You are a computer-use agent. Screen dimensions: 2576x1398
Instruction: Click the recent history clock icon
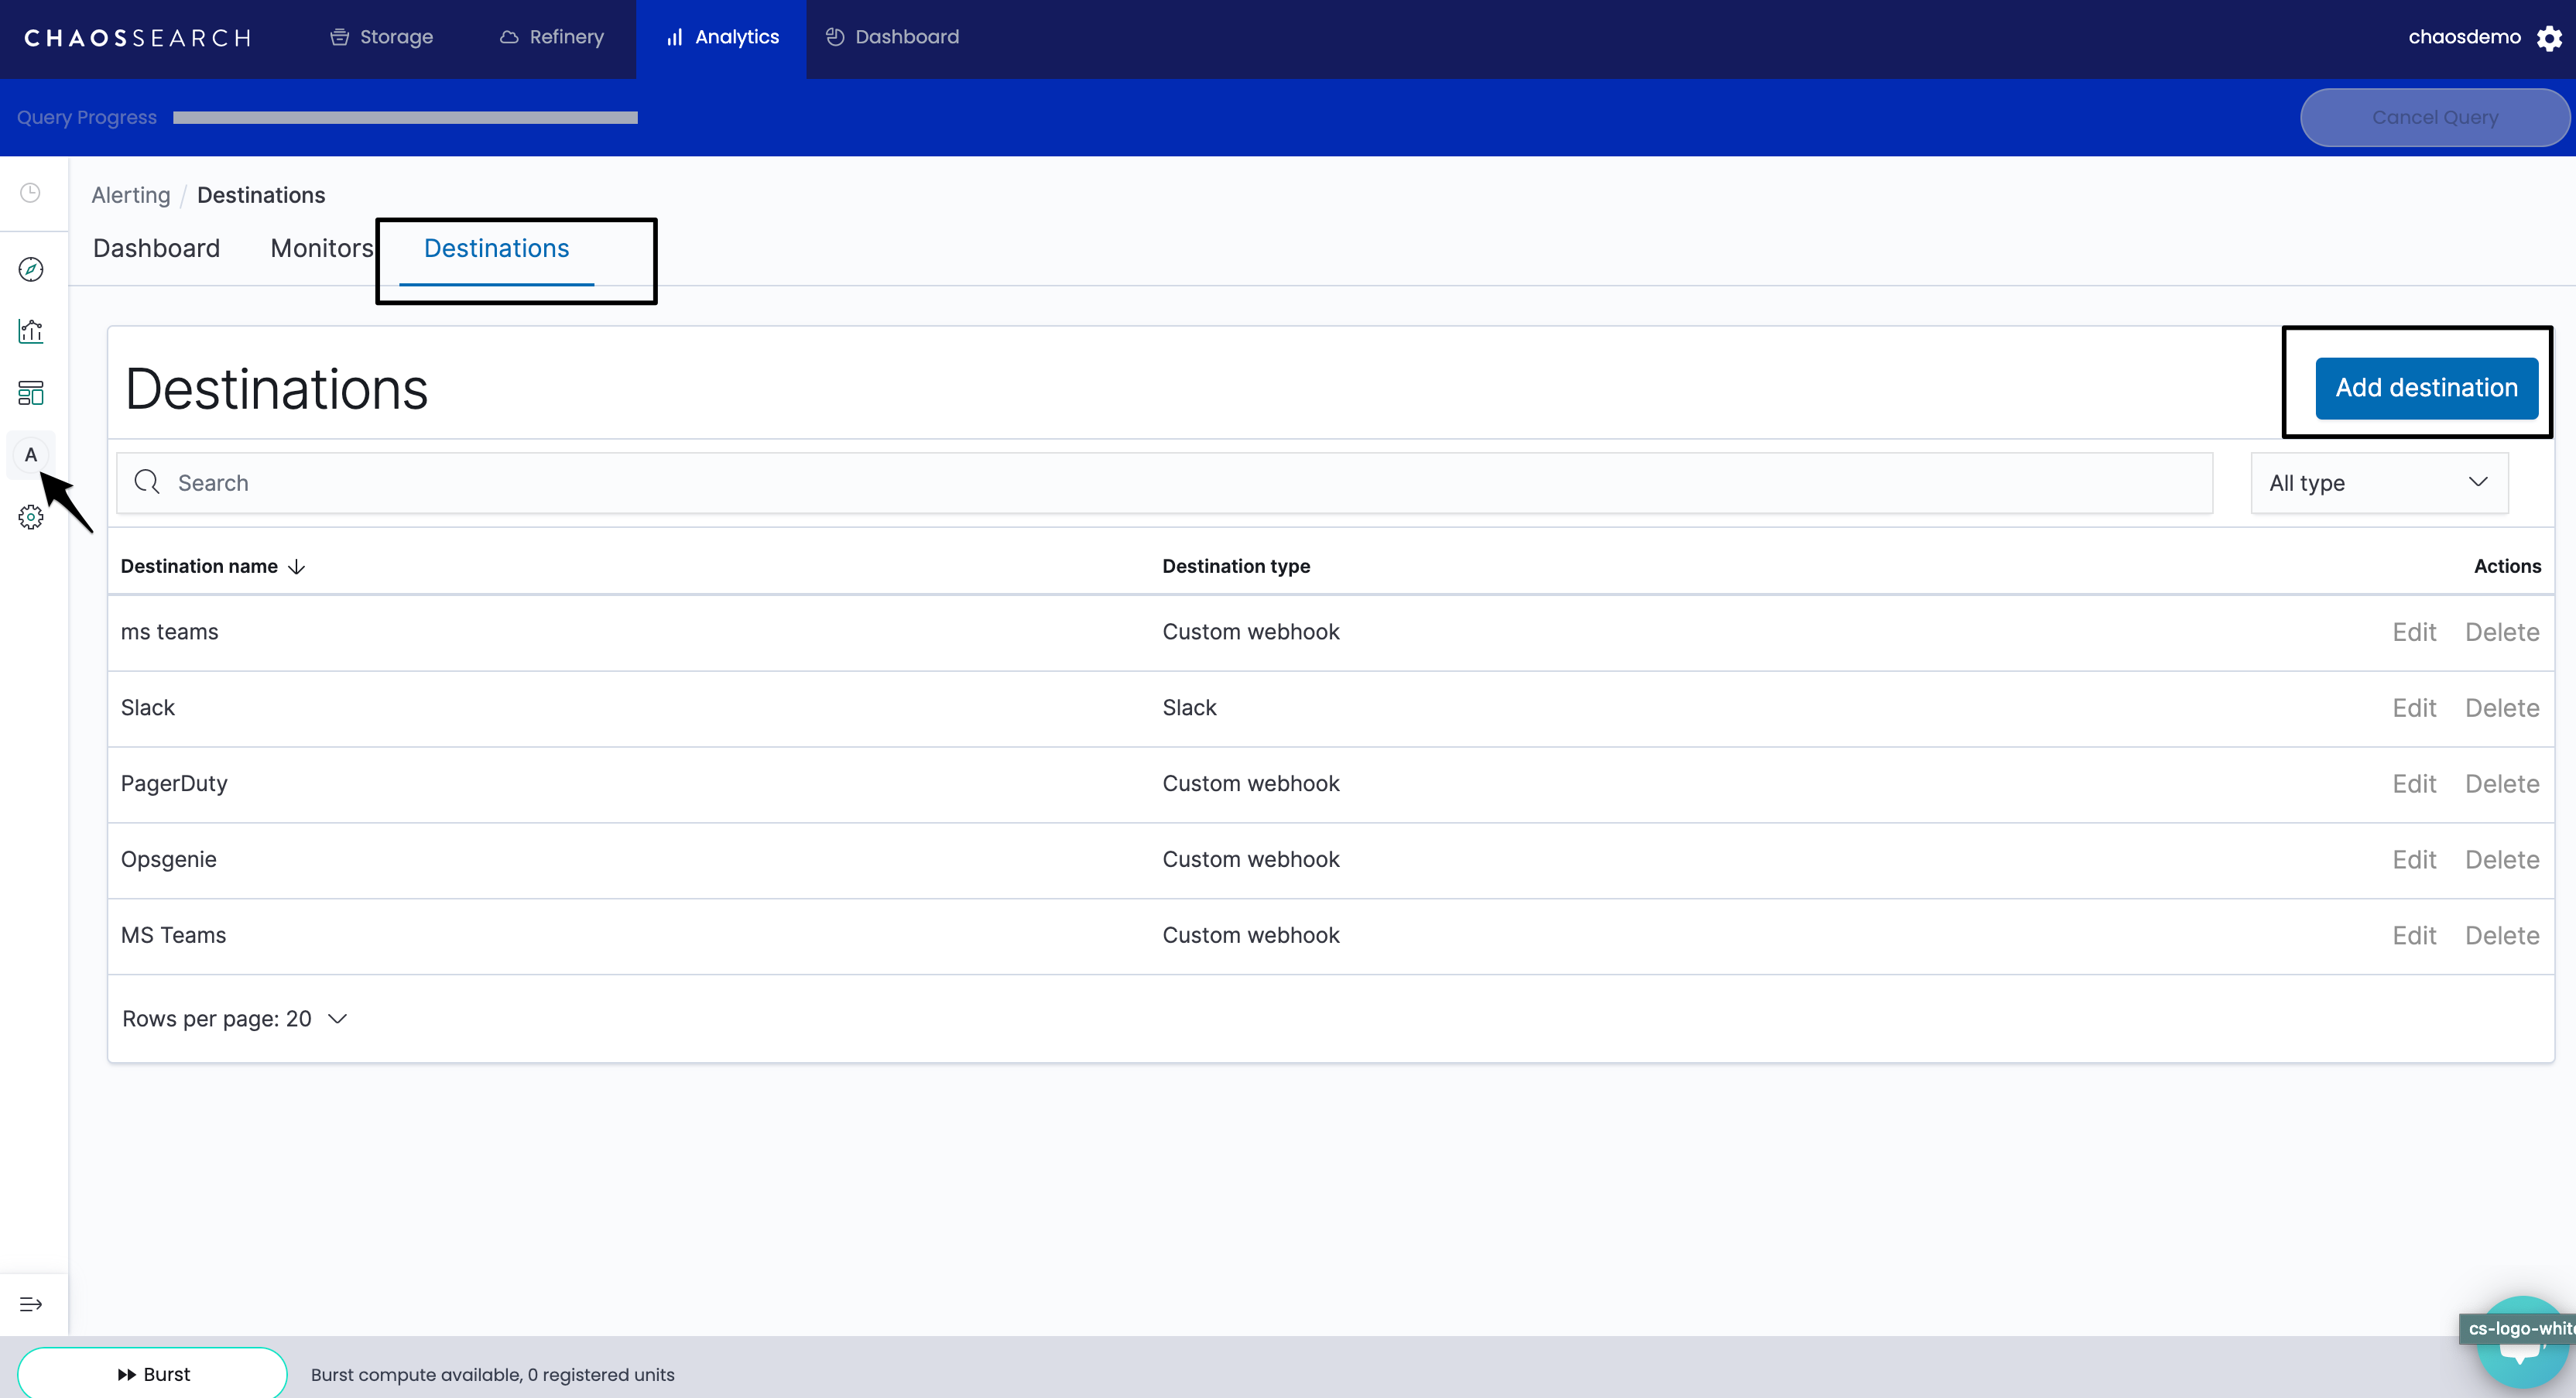pos(31,193)
